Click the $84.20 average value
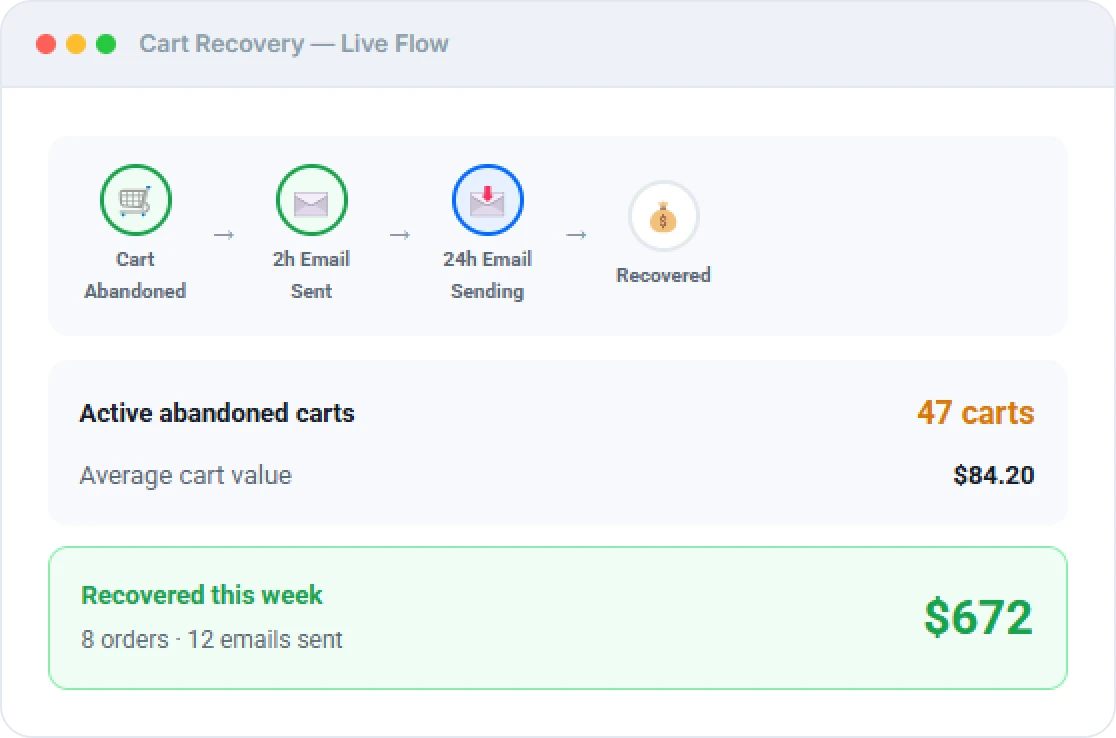Screen dimensions: 1116x738 click(x=994, y=475)
